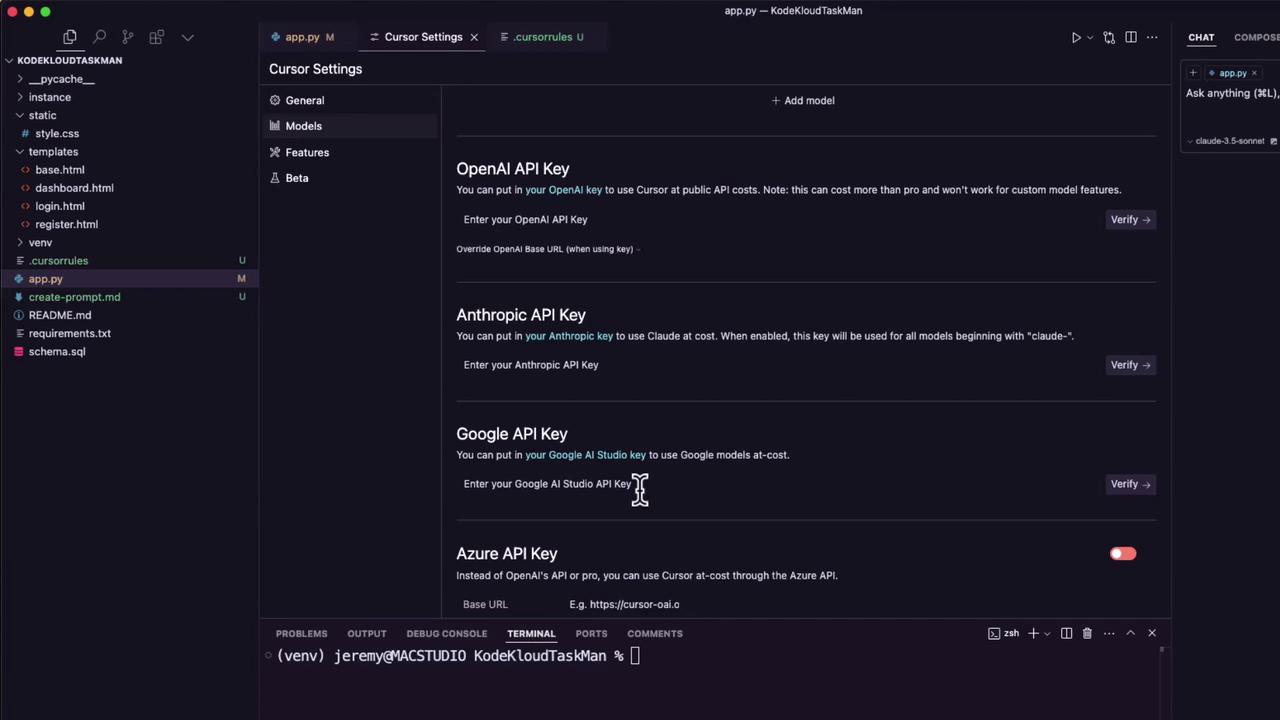Viewport: 1280px width, 720px height.
Task: Run the Python file with the play icon
Action: (1076, 37)
